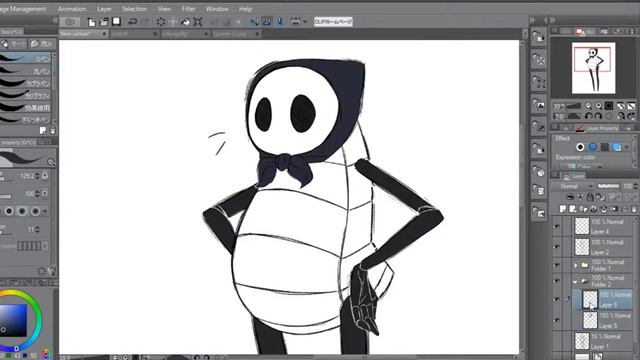Open the Filter menu
640x360 pixels.
click(x=188, y=9)
